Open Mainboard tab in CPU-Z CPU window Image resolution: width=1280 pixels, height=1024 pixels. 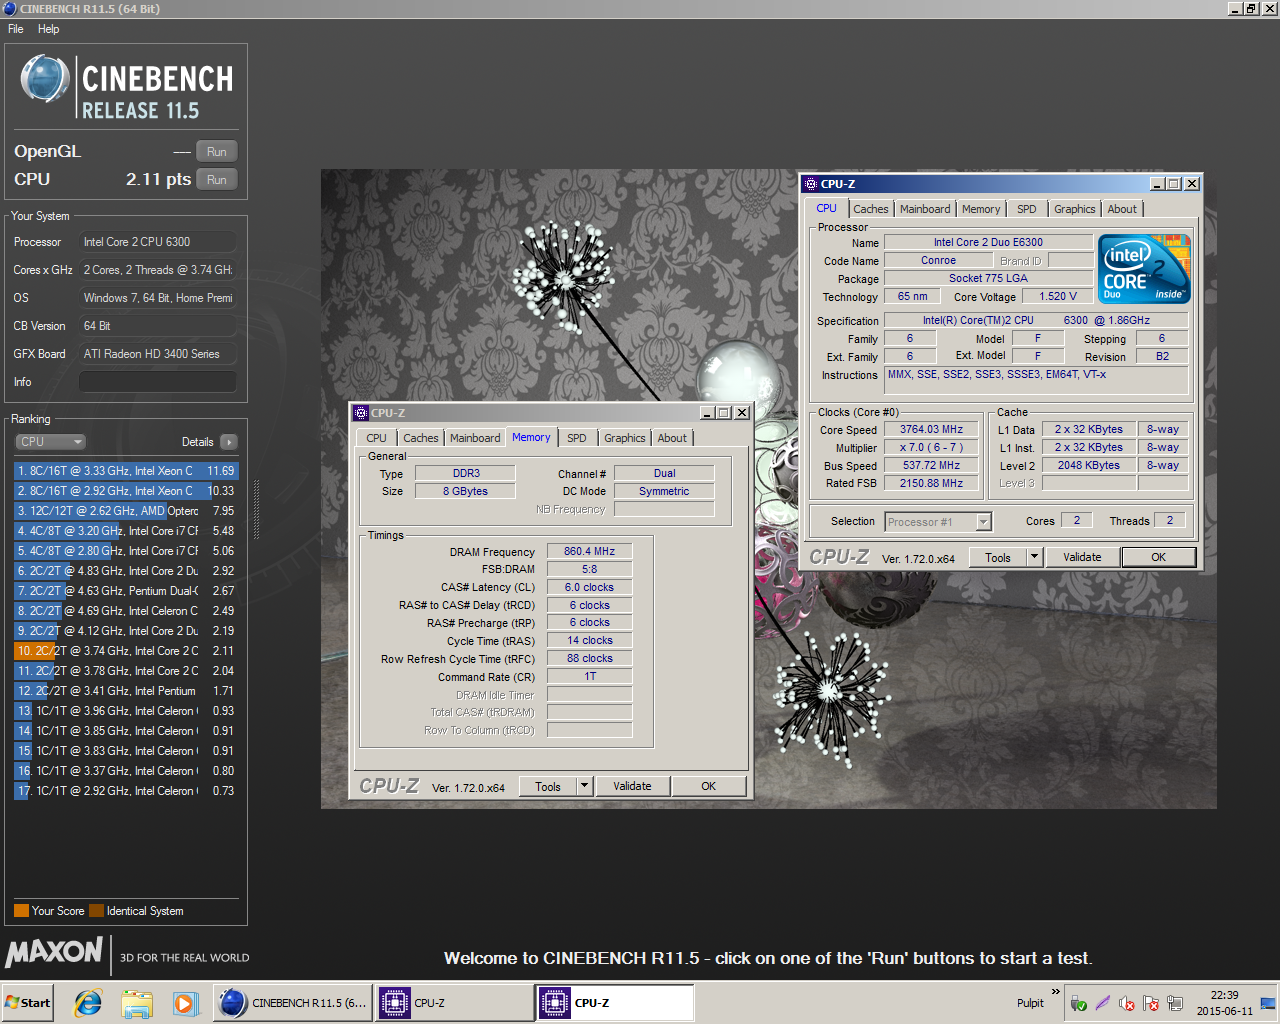click(925, 209)
